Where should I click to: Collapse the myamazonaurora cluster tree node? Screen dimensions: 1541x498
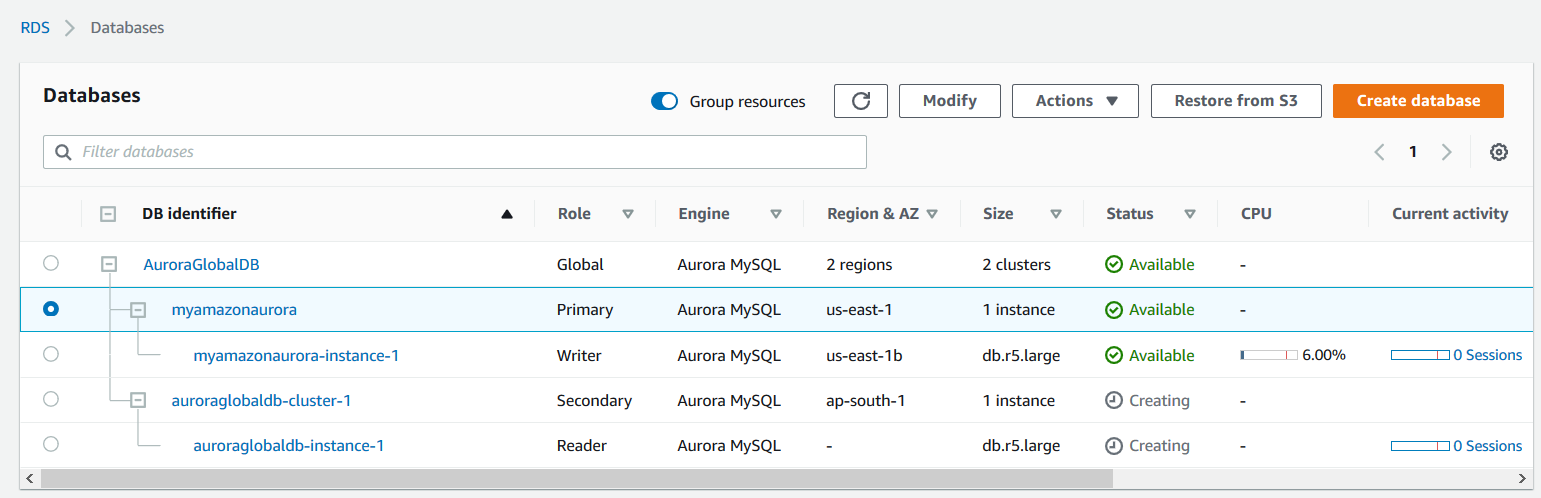click(139, 310)
